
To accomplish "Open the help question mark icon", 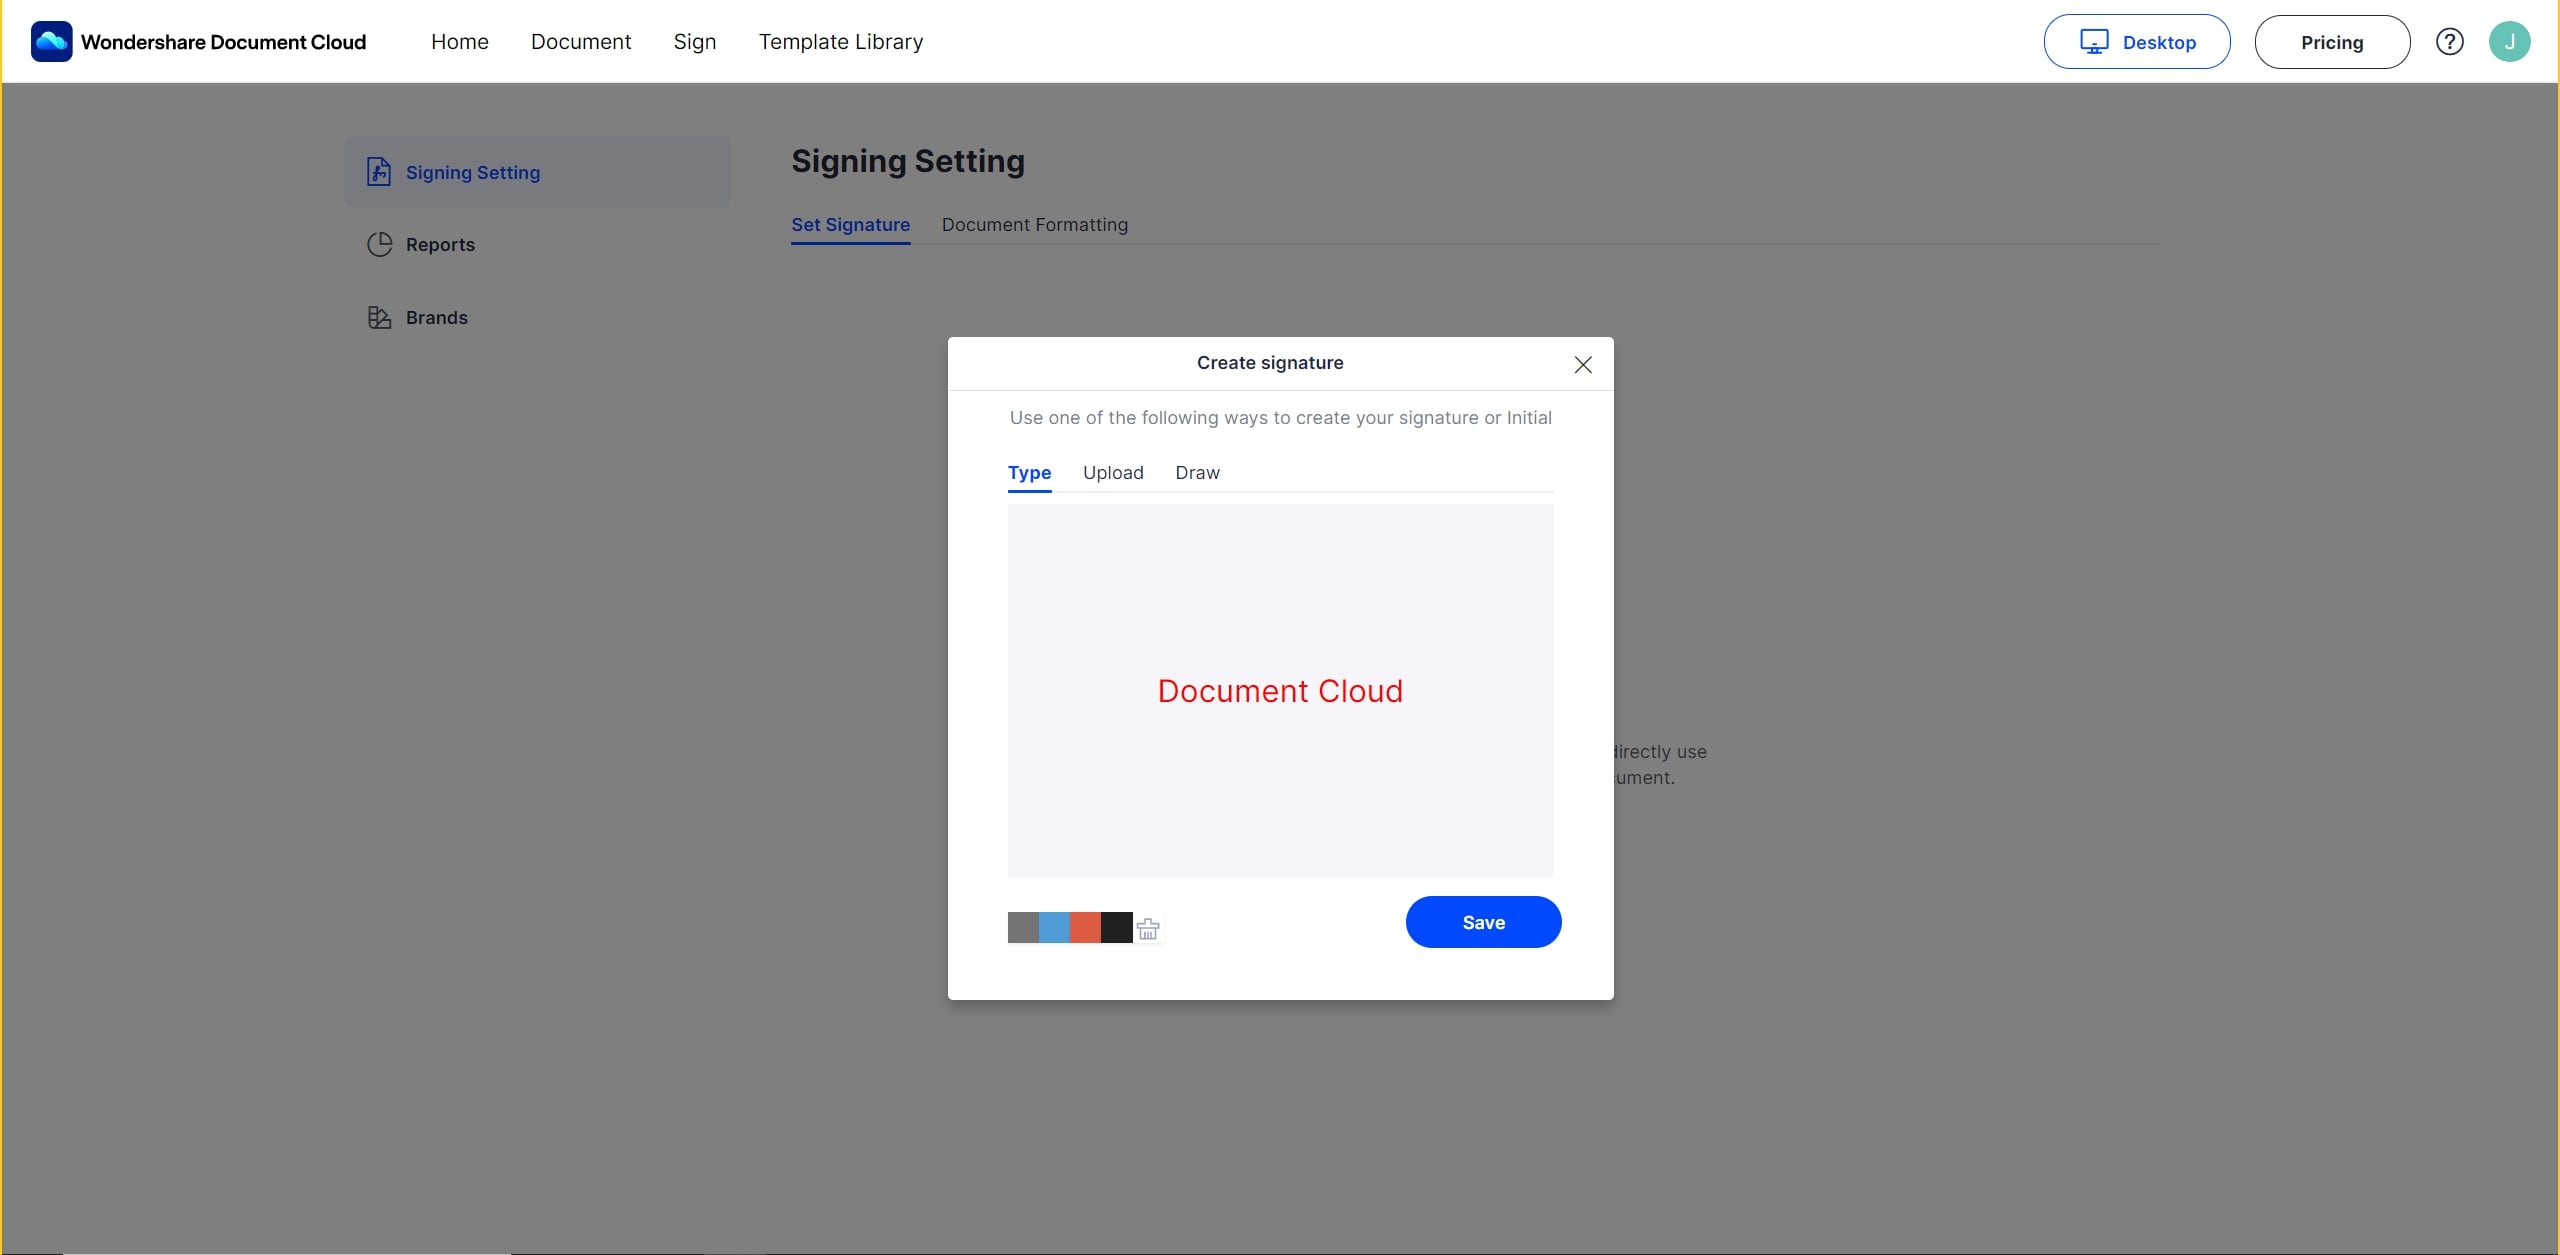I will point(2449,42).
